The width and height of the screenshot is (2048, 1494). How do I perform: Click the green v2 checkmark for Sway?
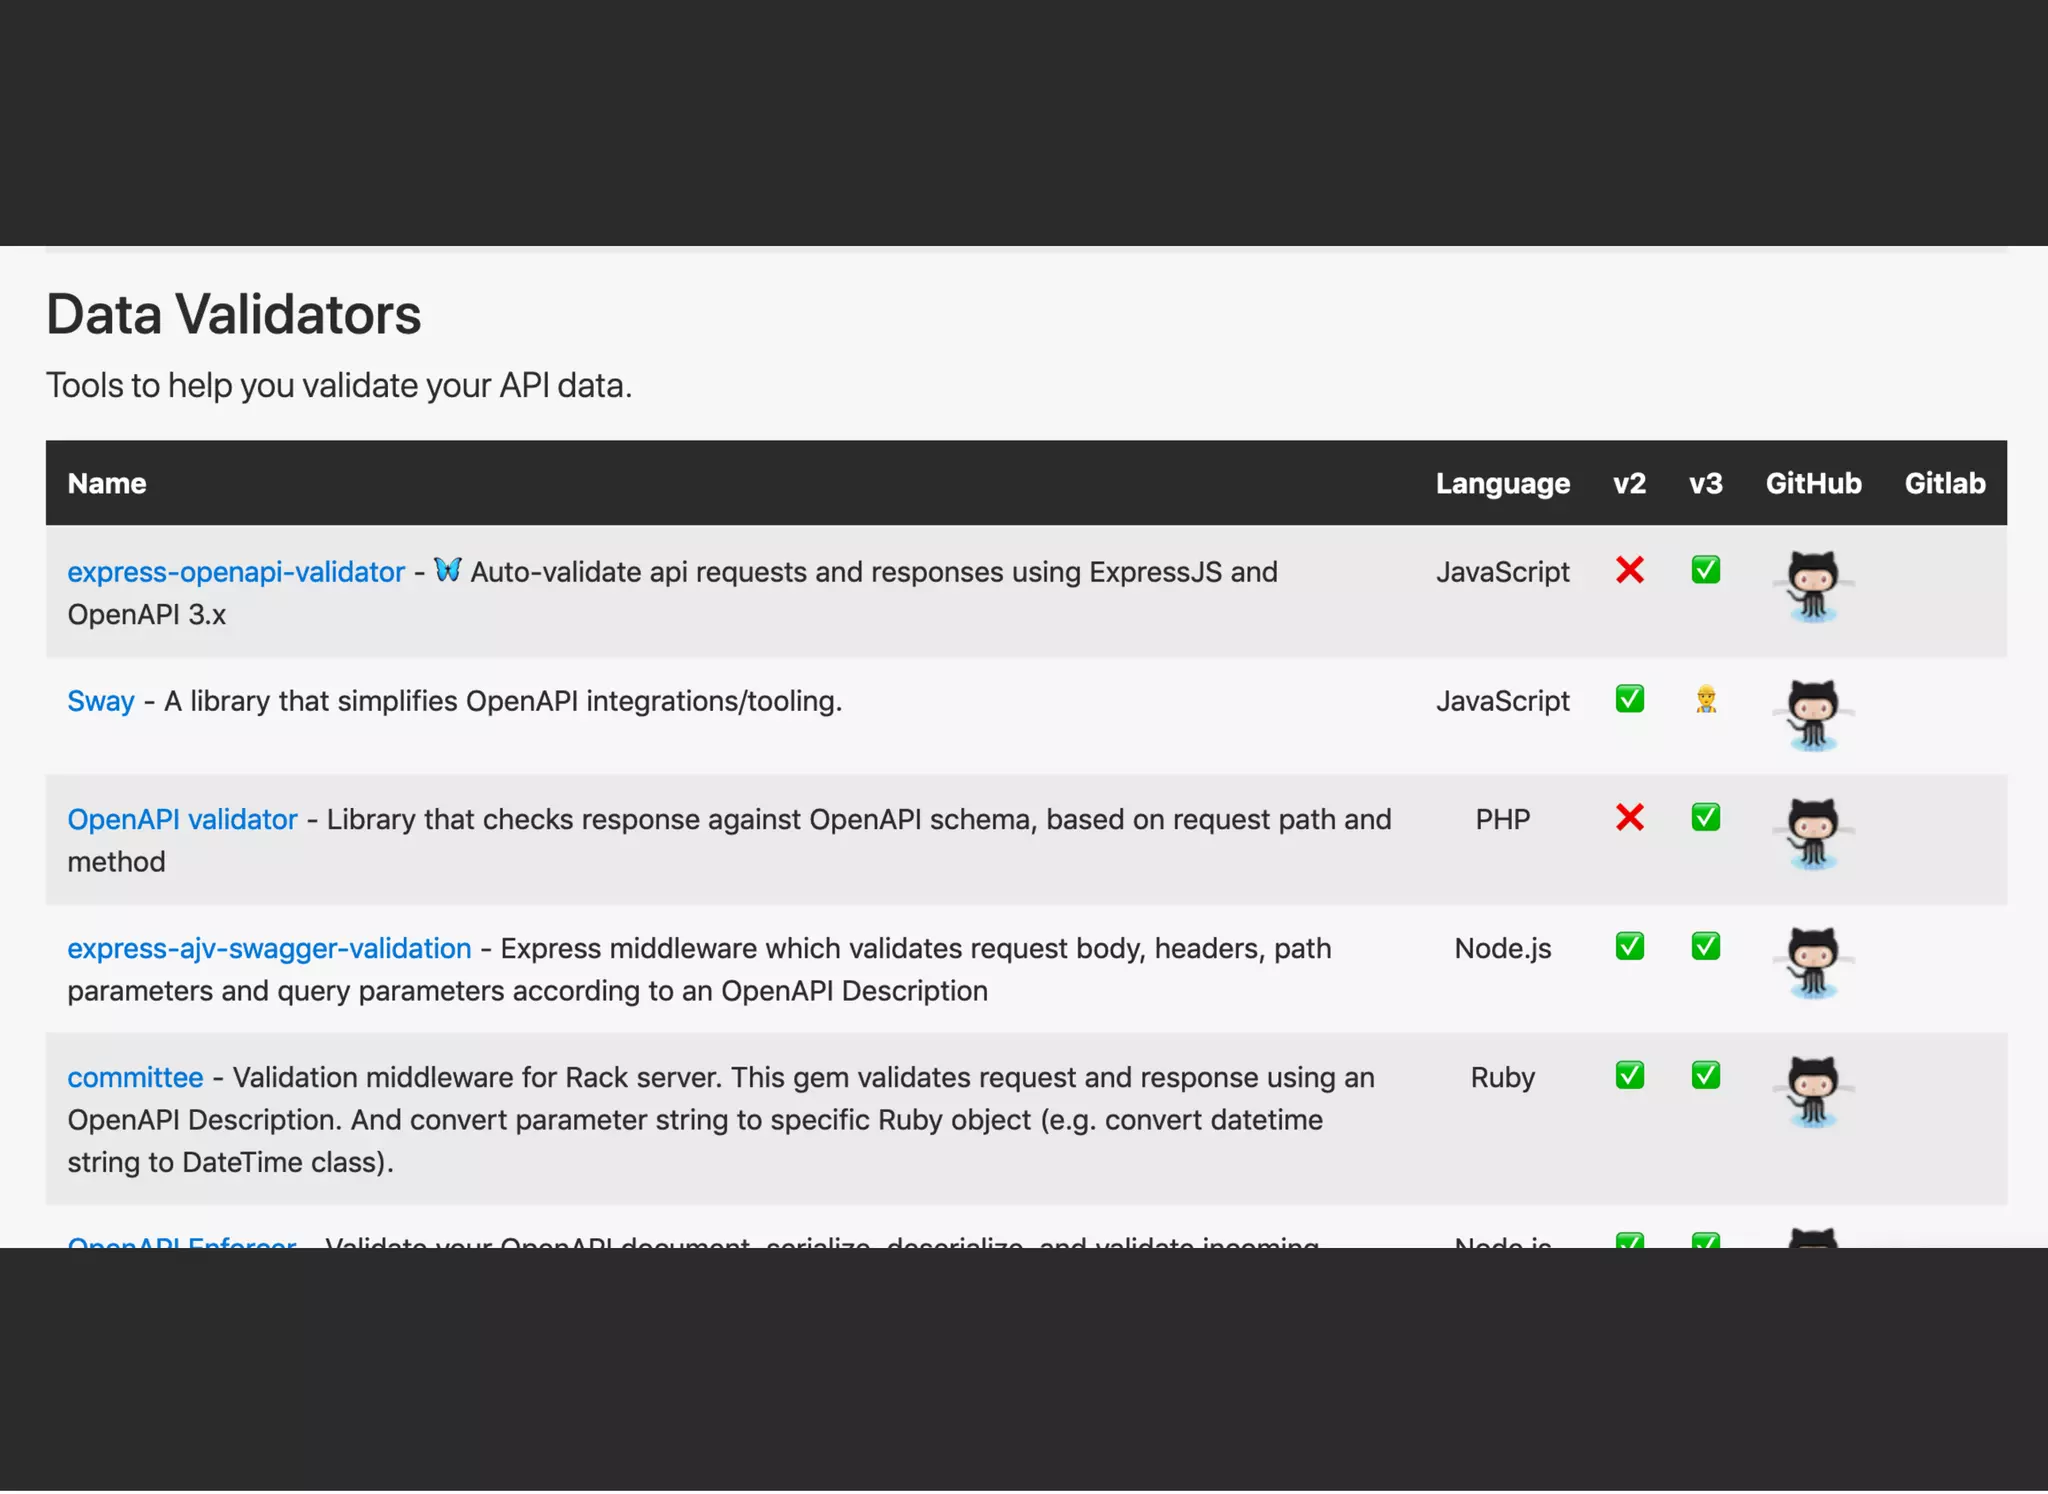coord(1629,699)
